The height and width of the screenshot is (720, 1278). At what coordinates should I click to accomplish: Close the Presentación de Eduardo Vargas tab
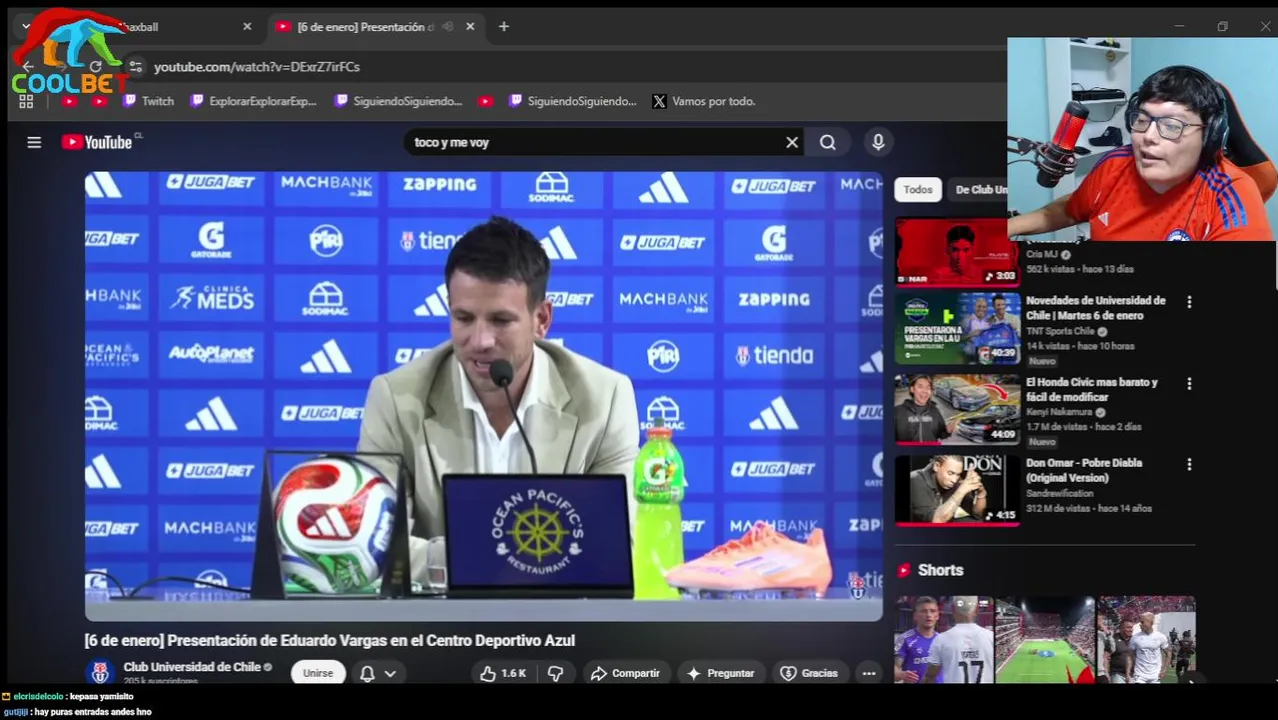point(470,27)
